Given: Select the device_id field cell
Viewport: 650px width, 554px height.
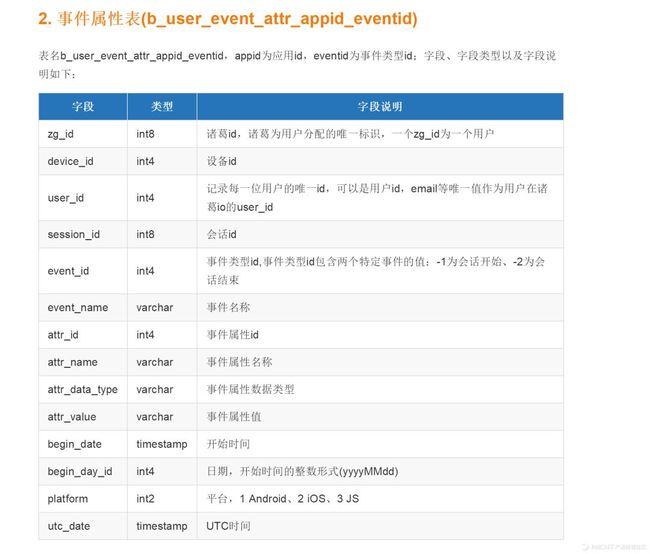Looking at the screenshot, I should pos(83,161).
